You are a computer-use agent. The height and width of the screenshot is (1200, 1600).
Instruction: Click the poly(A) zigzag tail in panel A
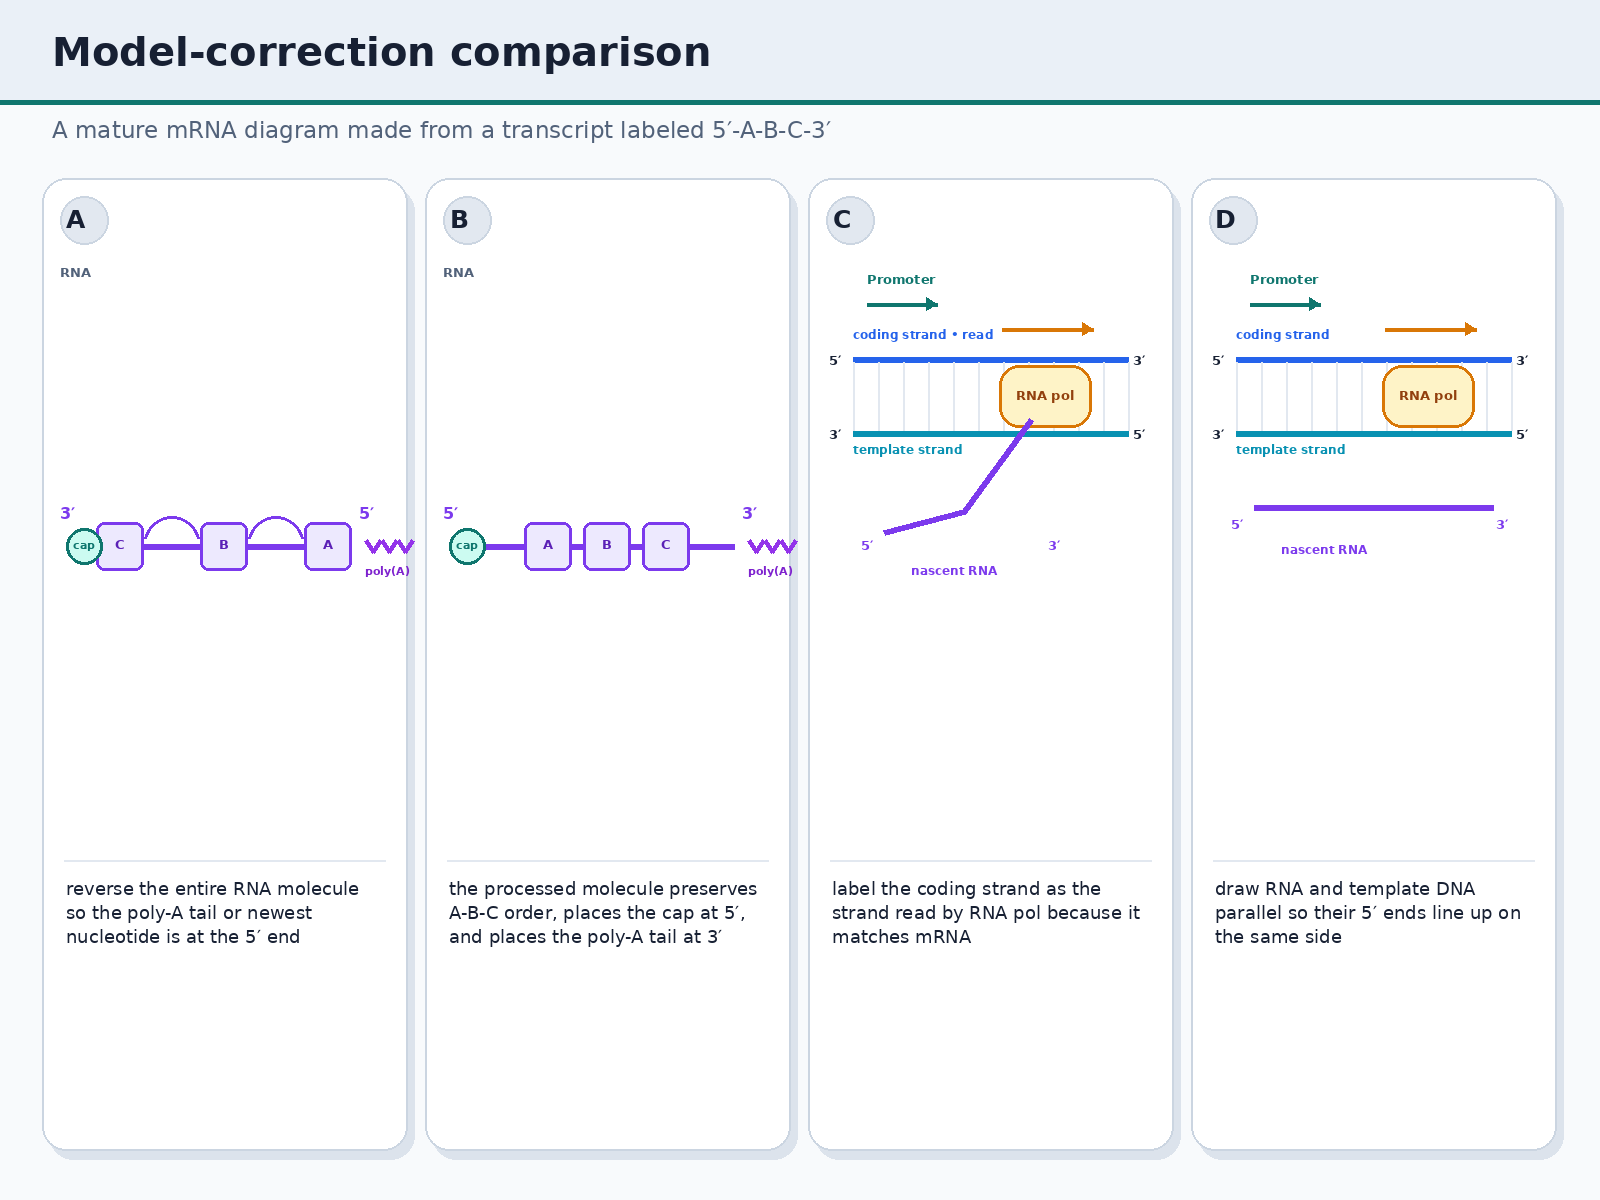389,546
